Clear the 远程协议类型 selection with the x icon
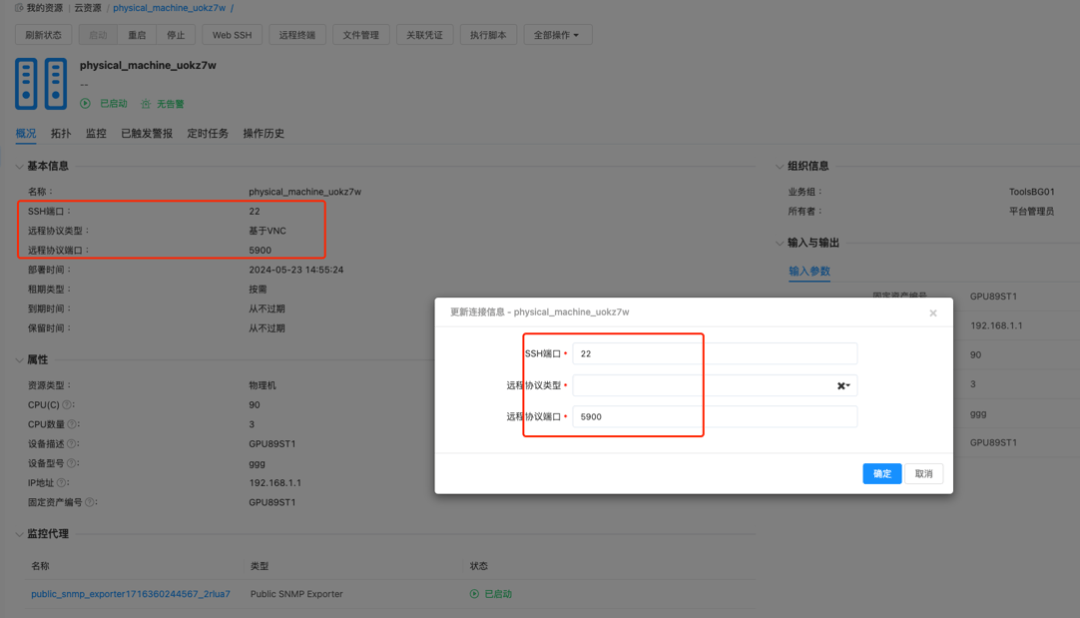1080x618 pixels. (x=840, y=385)
